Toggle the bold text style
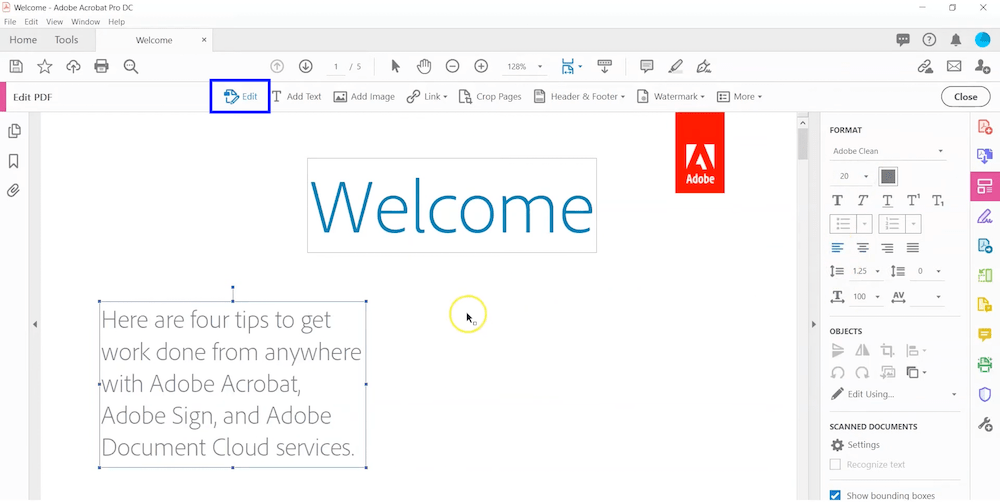This screenshot has width=1000, height=502. 837,200
